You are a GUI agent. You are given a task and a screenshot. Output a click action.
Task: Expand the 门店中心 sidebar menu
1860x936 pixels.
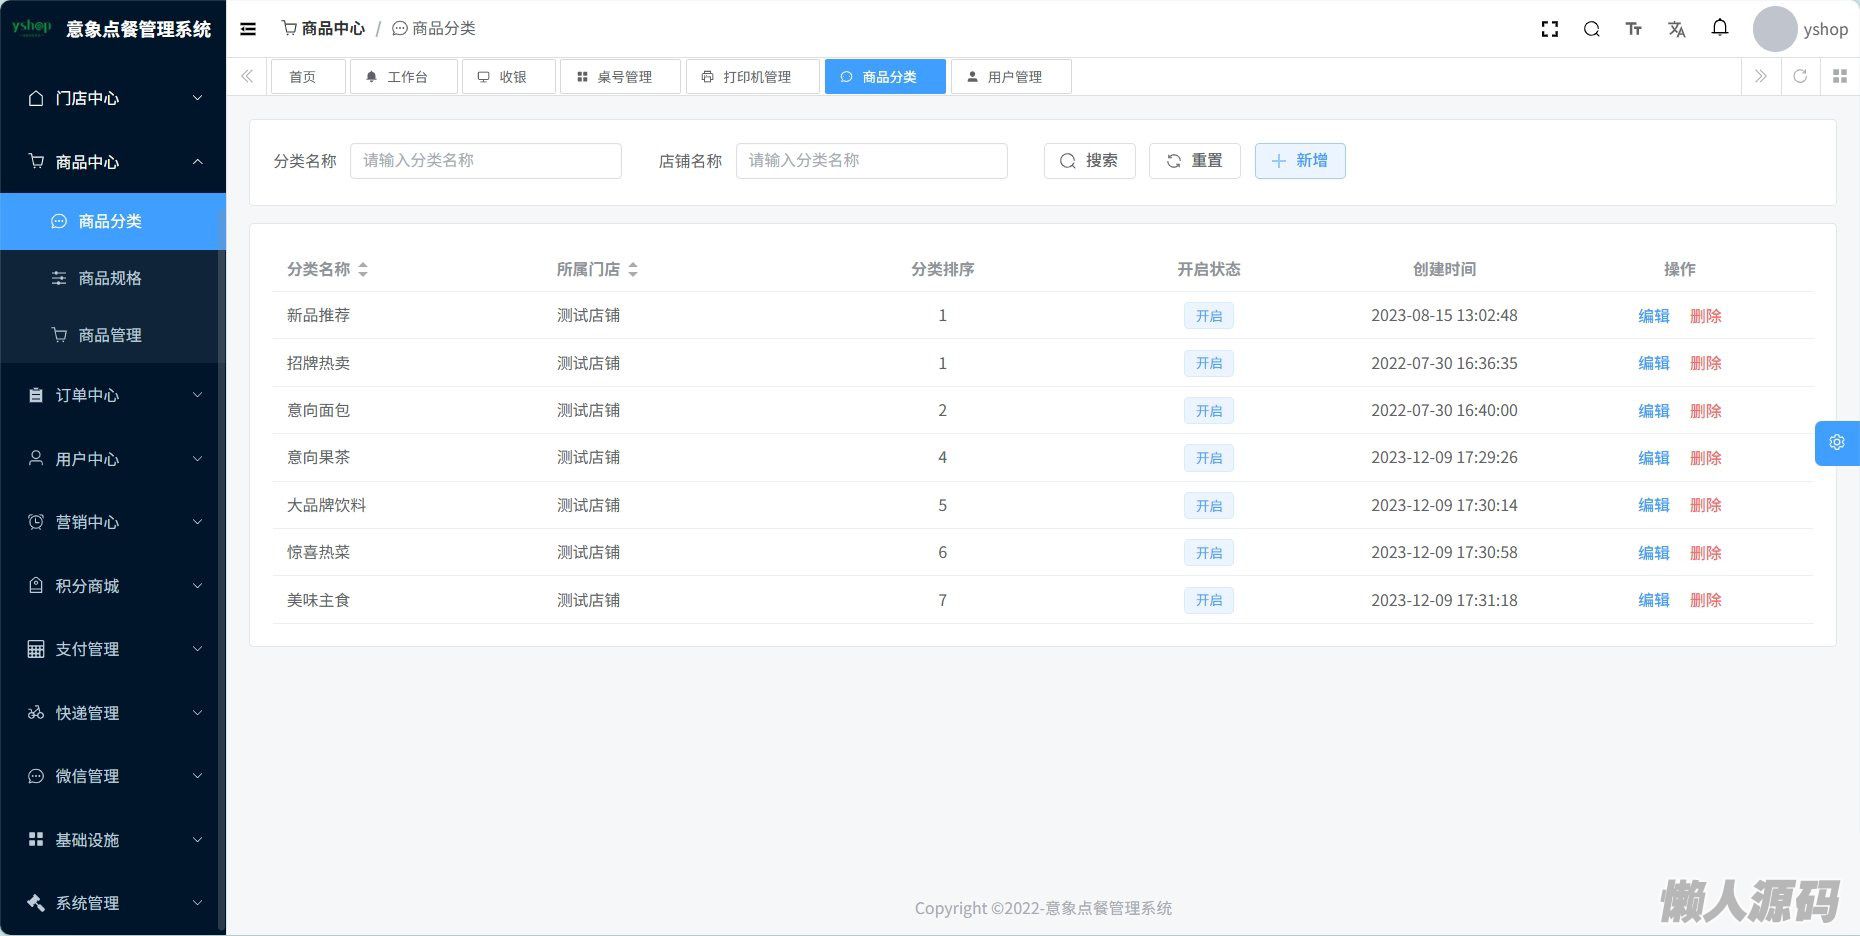coord(113,98)
